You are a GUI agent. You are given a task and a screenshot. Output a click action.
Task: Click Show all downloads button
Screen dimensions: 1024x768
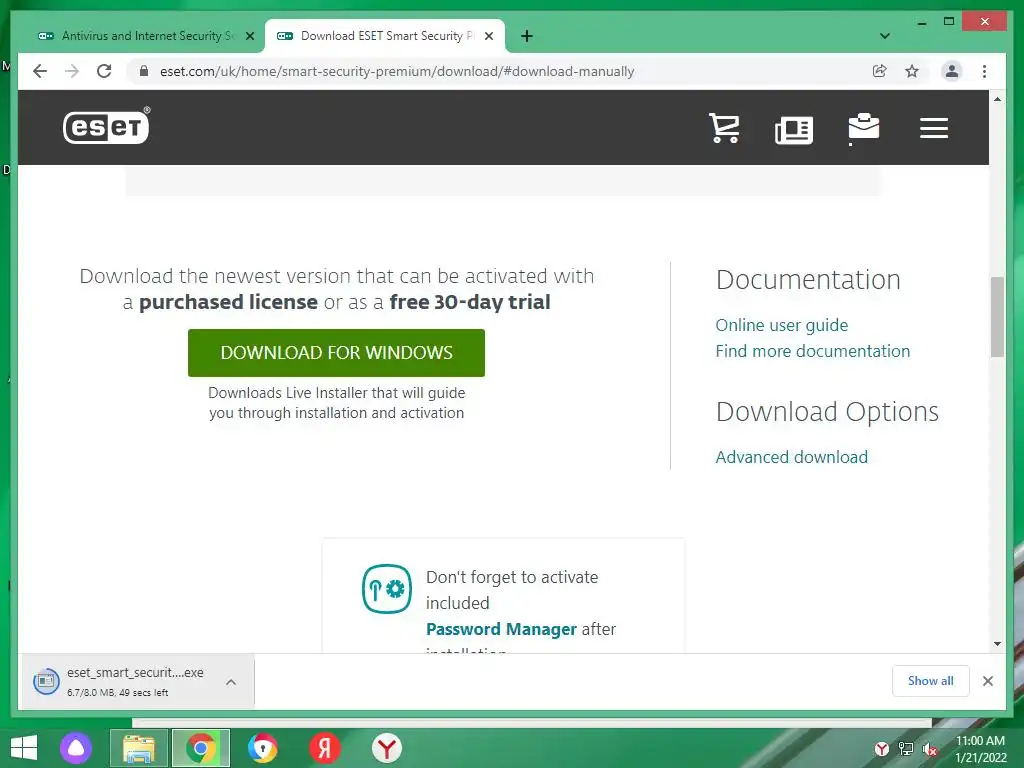pos(930,680)
